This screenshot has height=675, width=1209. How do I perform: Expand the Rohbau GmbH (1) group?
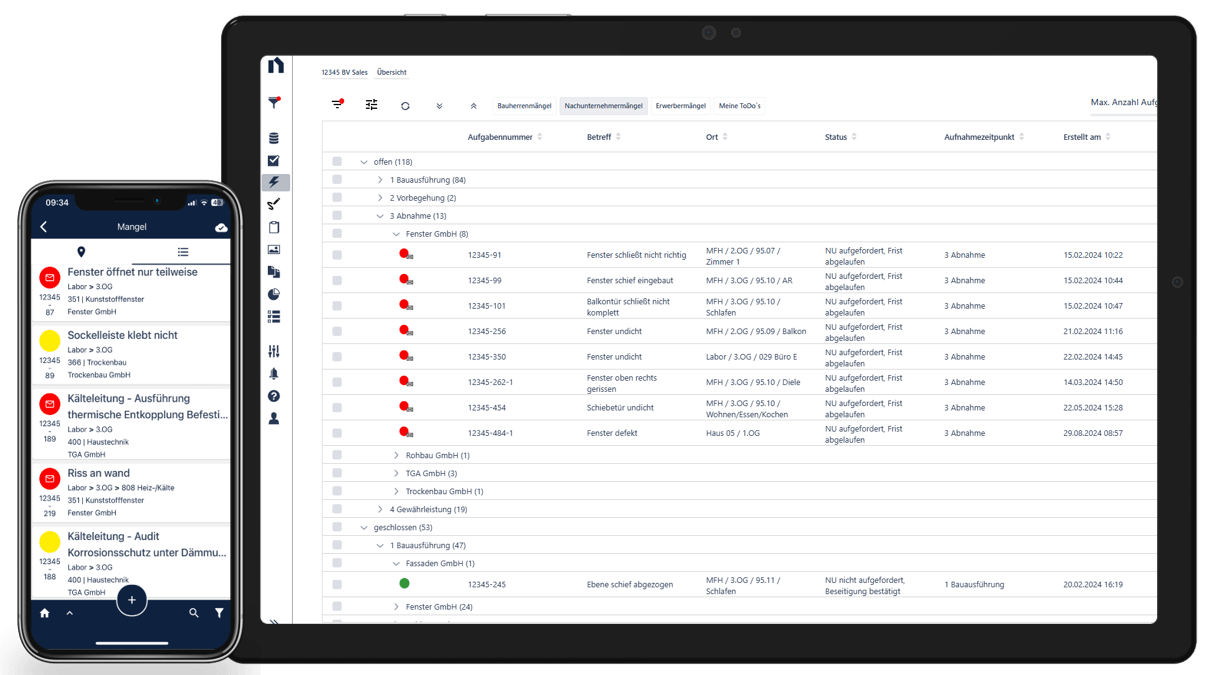[396, 455]
